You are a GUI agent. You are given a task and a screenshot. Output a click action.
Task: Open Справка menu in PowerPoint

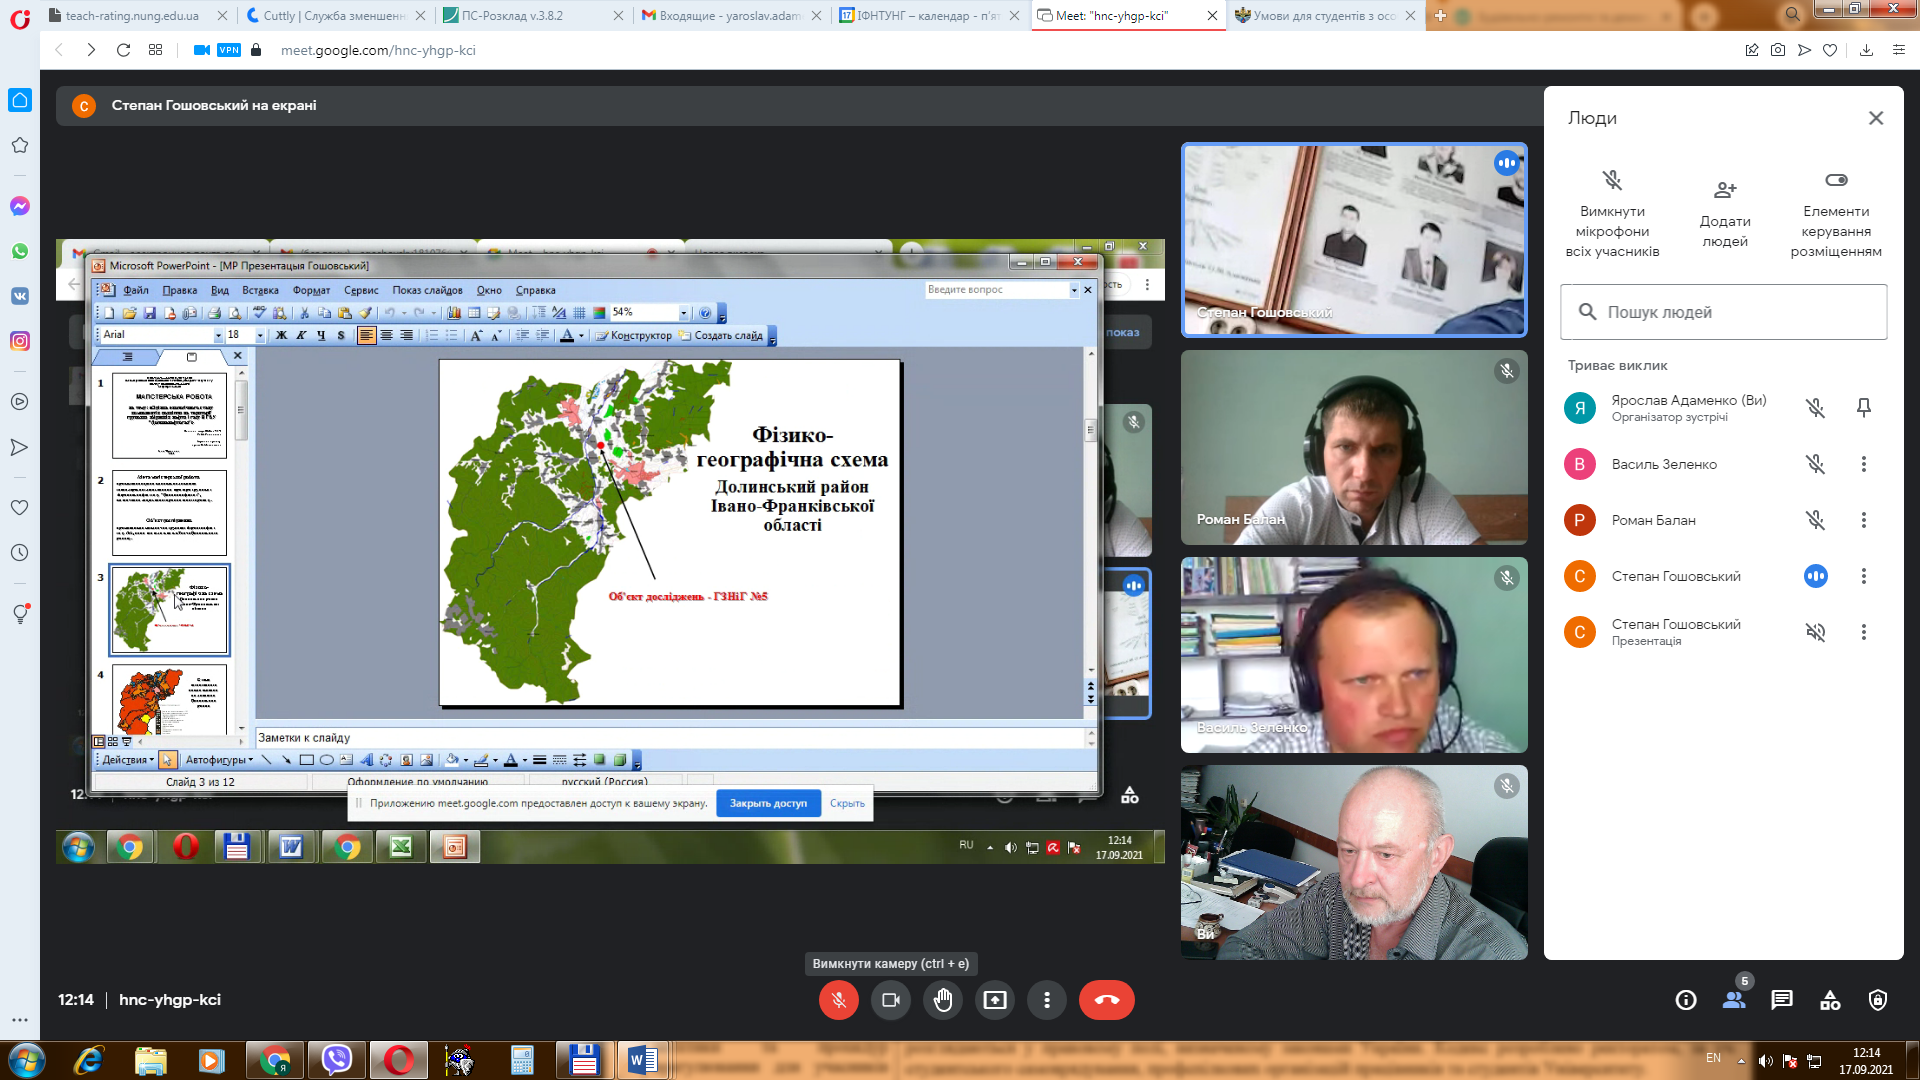point(535,290)
